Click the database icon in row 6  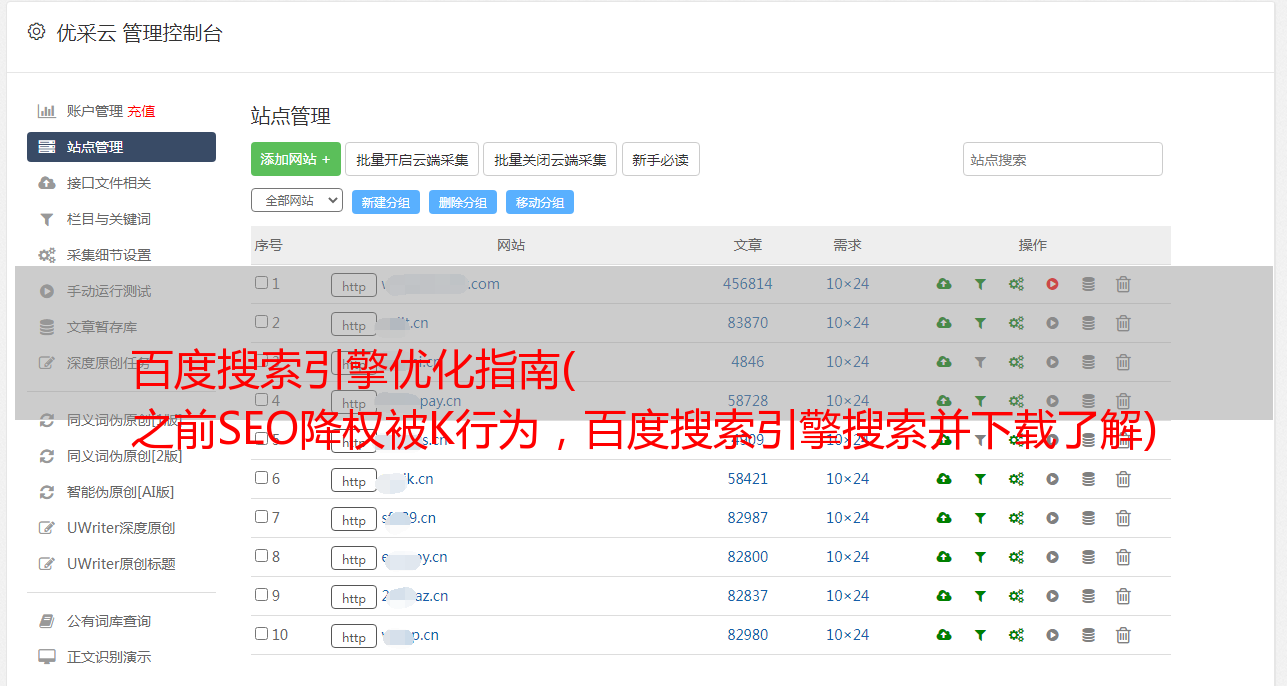(1088, 479)
